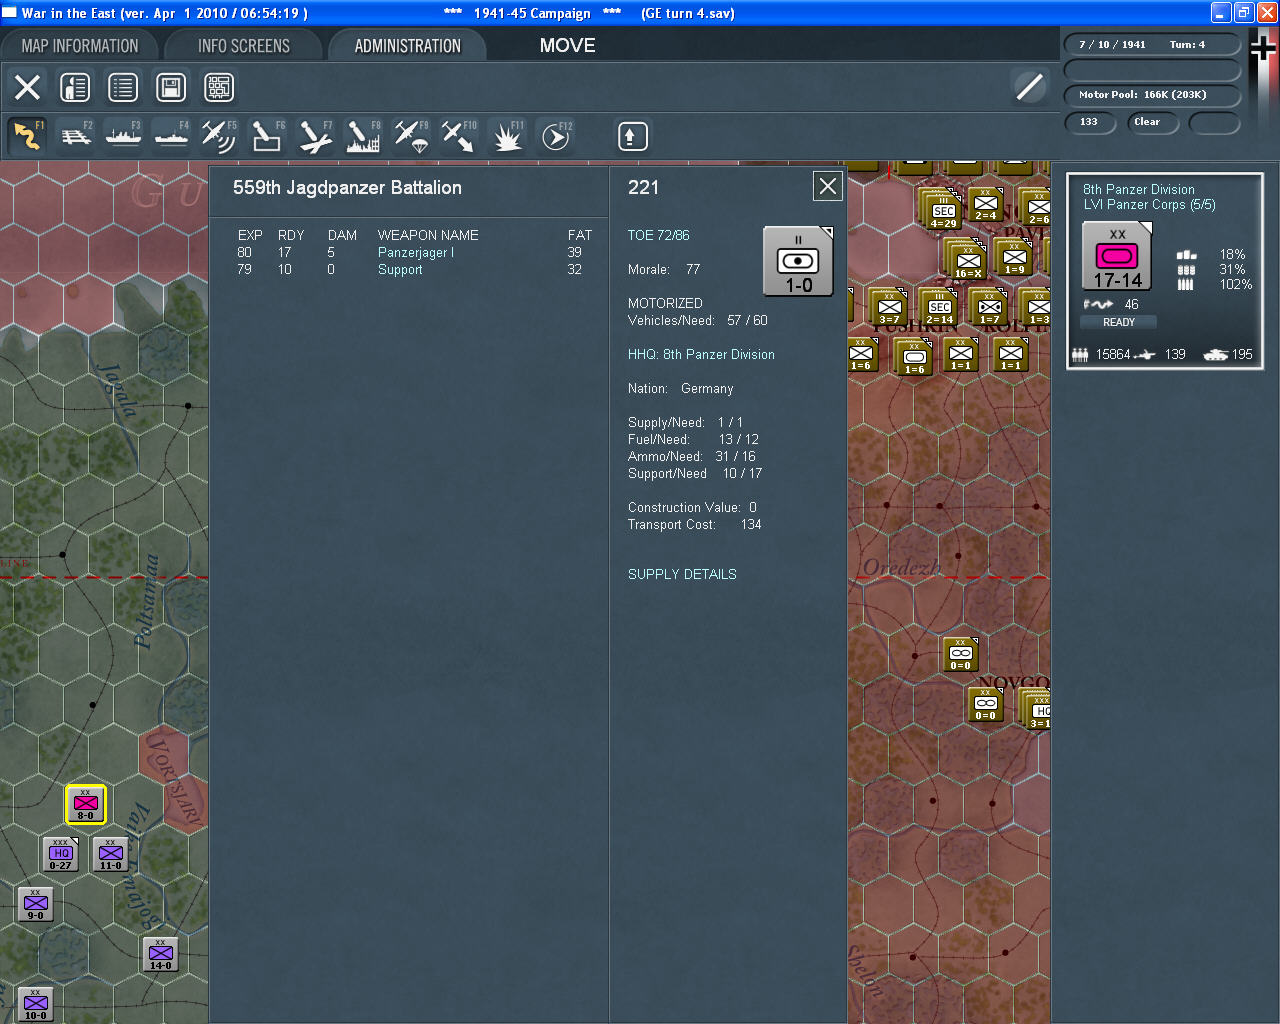The height and width of the screenshot is (1024, 1280).
Task: Click the F12 end turn arrow icon
Action: 555,136
